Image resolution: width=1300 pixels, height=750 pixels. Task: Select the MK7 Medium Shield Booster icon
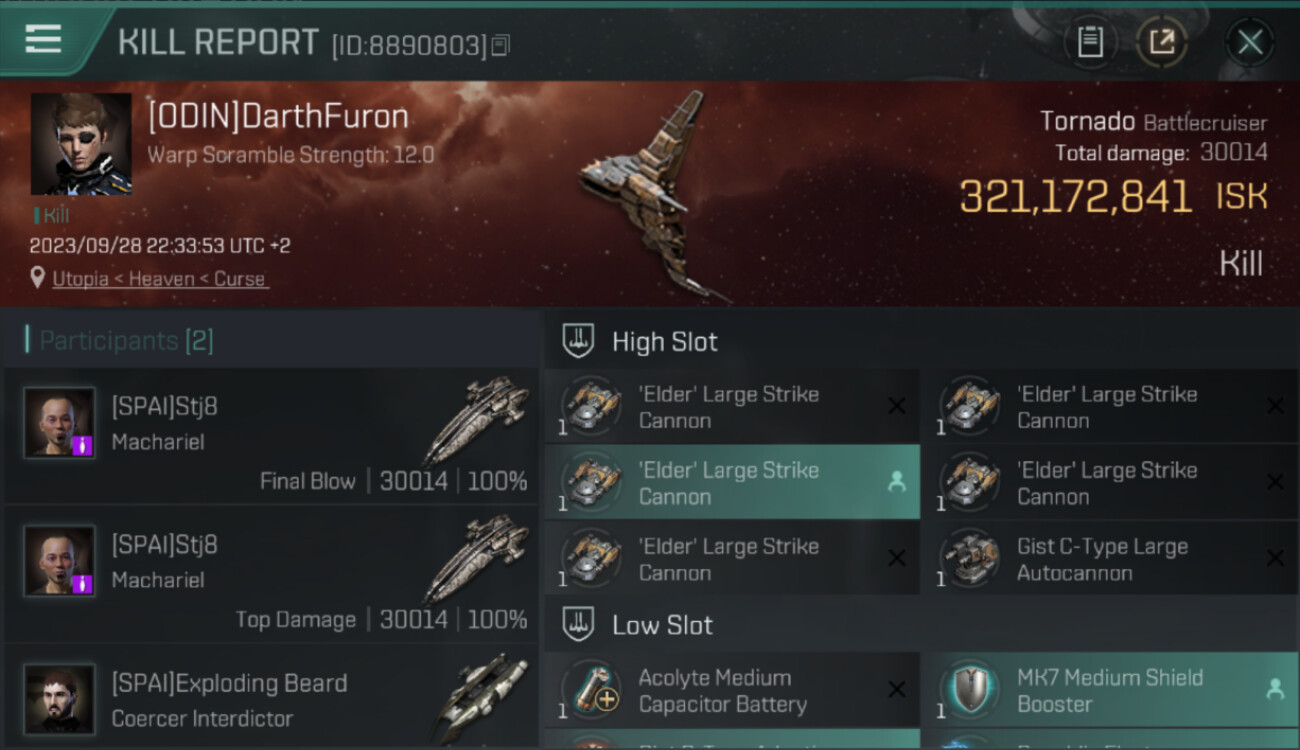click(x=971, y=691)
